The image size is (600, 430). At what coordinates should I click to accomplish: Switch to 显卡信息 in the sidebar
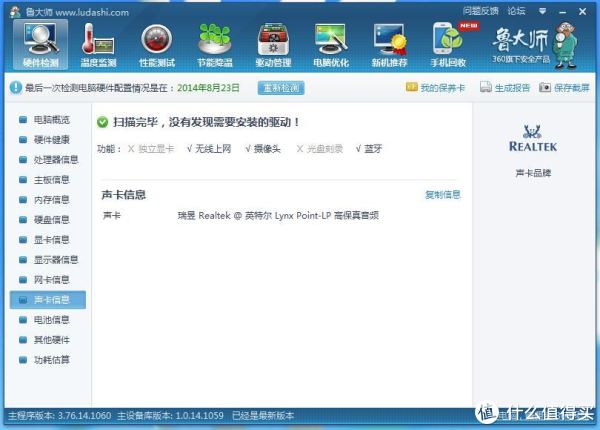[x=51, y=239]
